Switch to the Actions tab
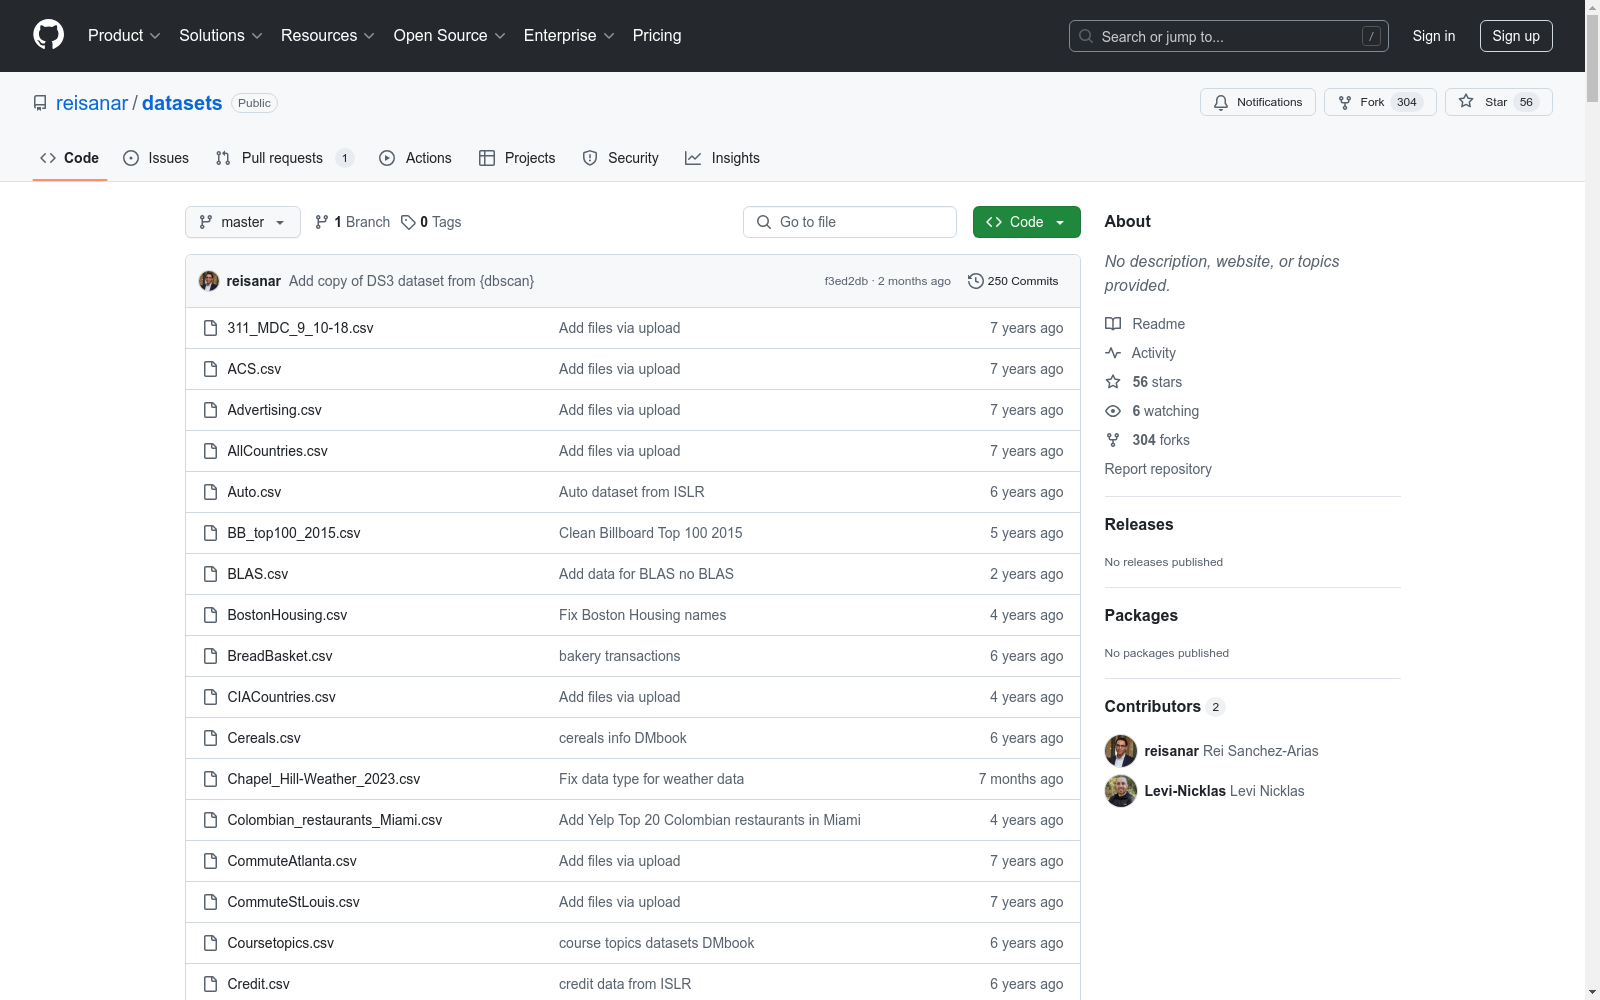This screenshot has width=1600, height=1000. pyautogui.click(x=416, y=158)
